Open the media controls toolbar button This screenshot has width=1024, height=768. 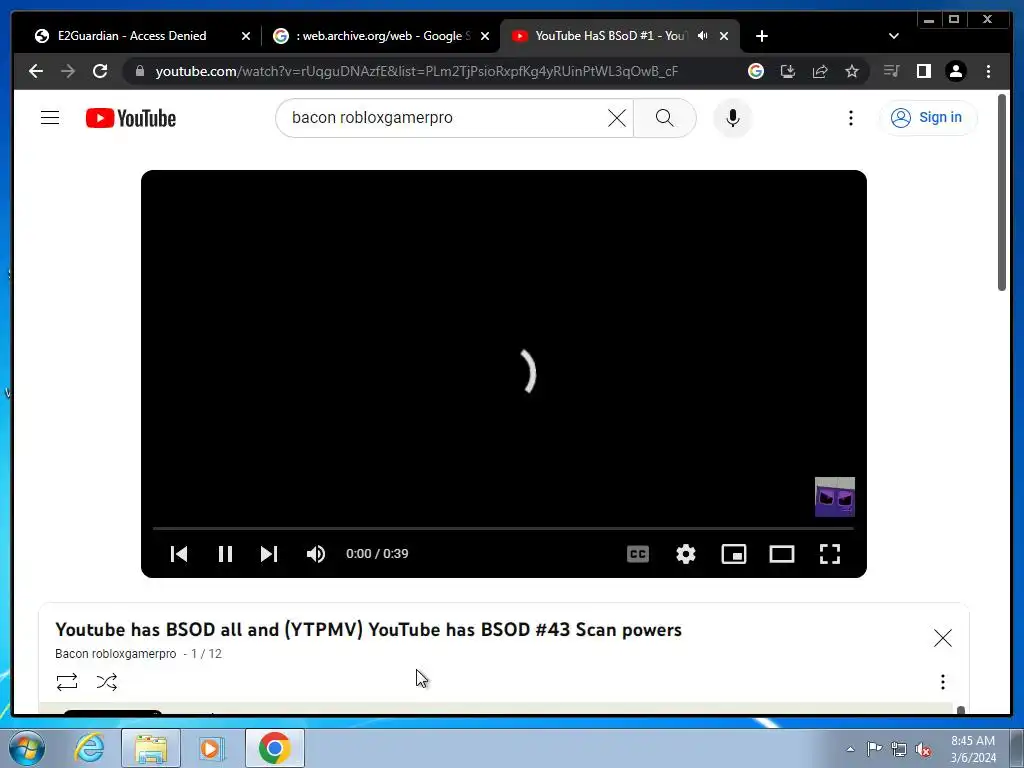tap(891, 71)
